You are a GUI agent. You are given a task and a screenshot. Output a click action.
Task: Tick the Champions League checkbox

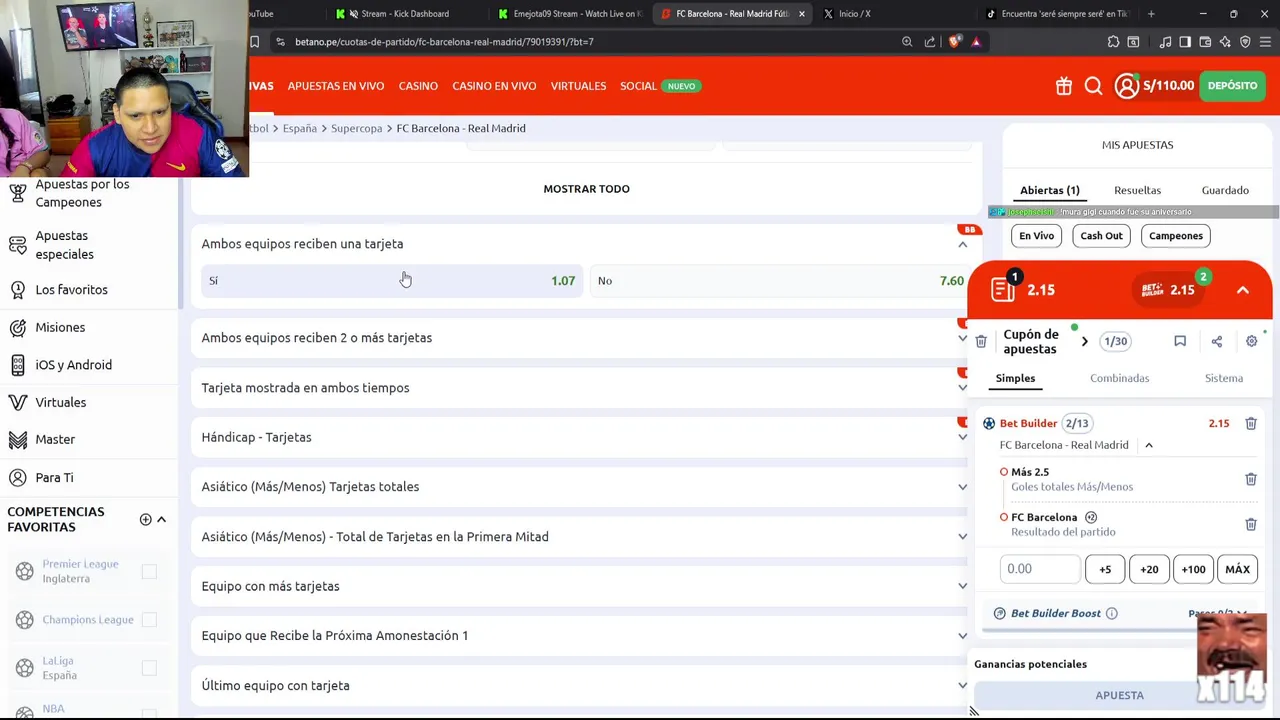pyautogui.click(x=149, y=620)
